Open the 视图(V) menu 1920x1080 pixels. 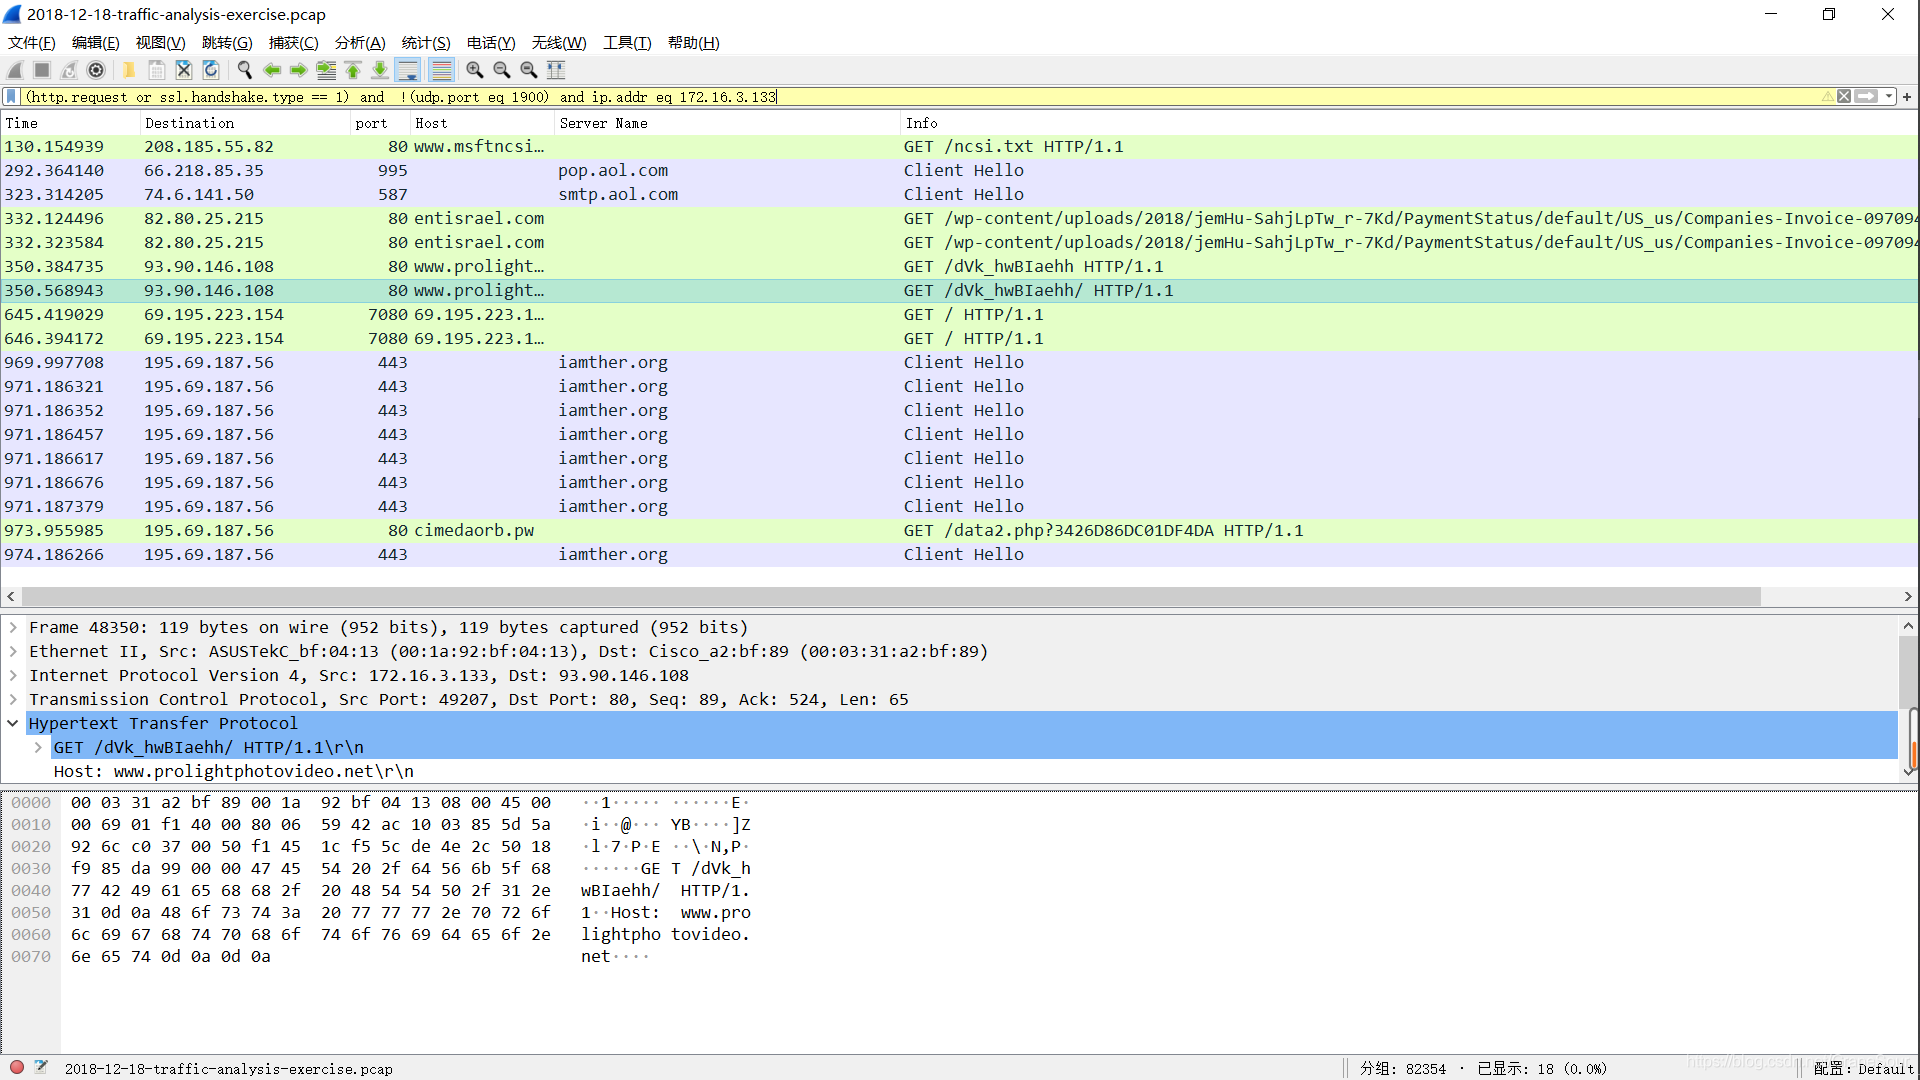pos(161,43)
